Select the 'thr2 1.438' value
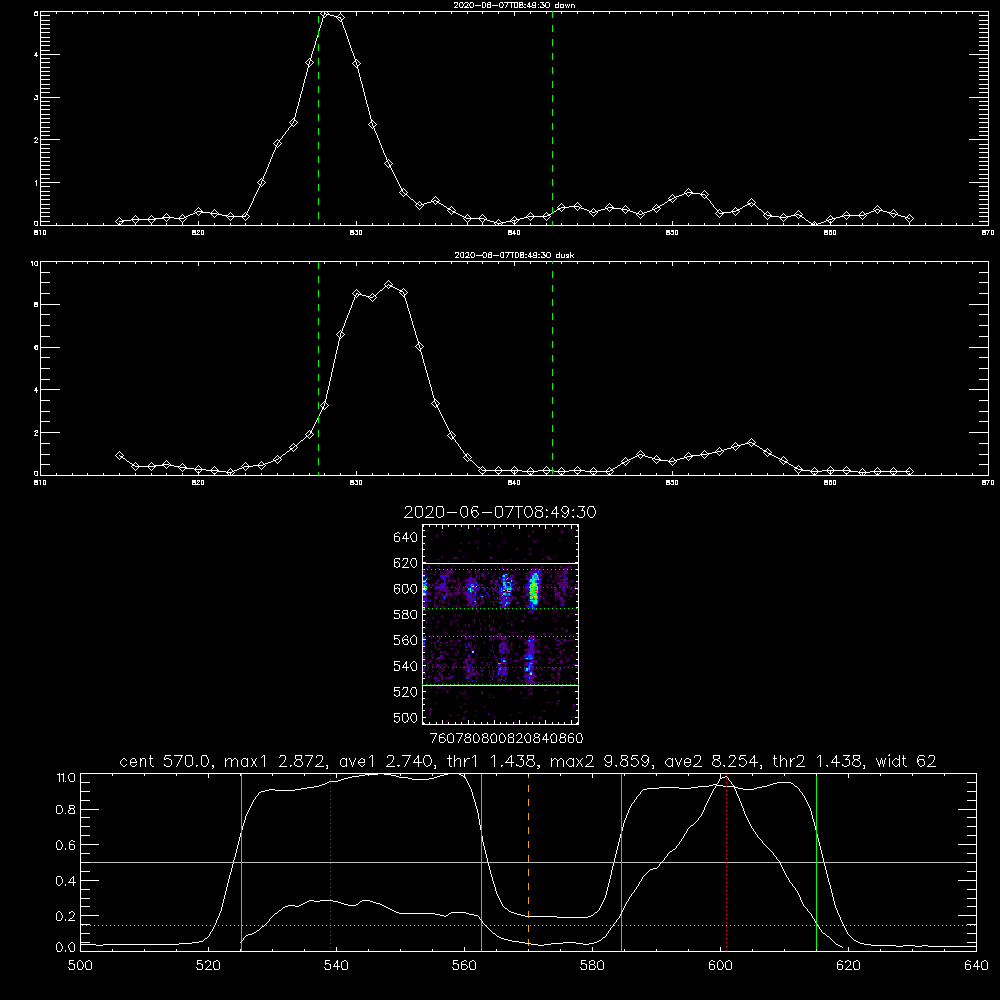 [x=818, y=761]
